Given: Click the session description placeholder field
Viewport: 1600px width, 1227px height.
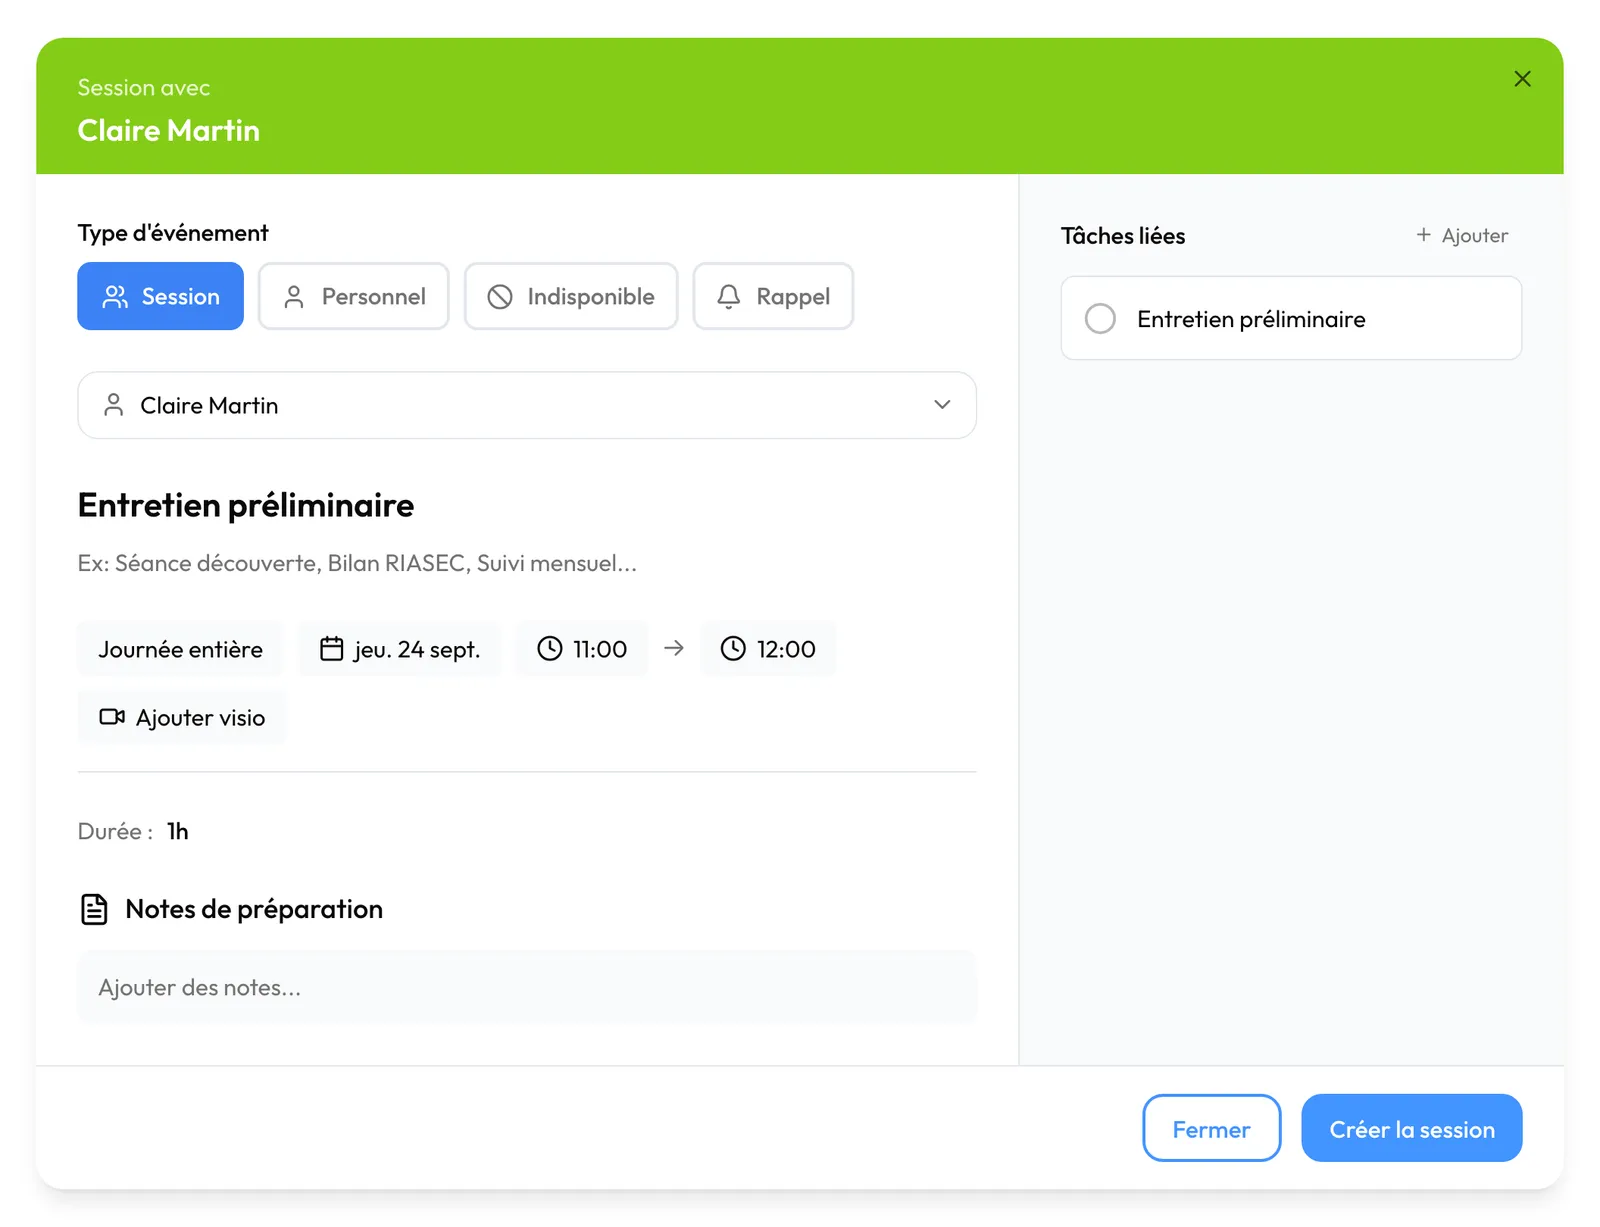Looking at the screenshot, I should pos(357,563).
